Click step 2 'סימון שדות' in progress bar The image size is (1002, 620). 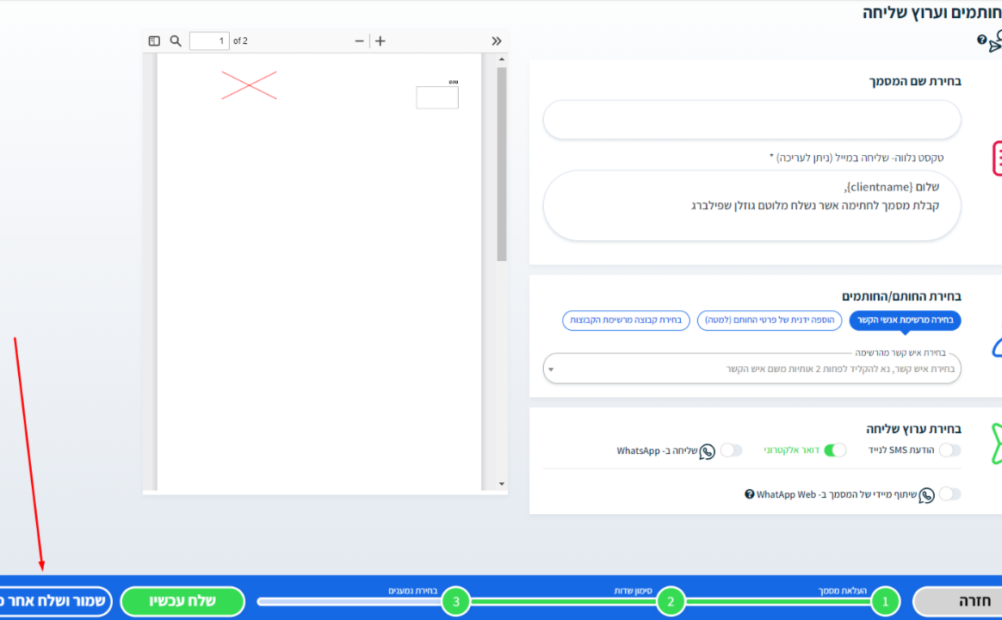click(x=671, y=601)
